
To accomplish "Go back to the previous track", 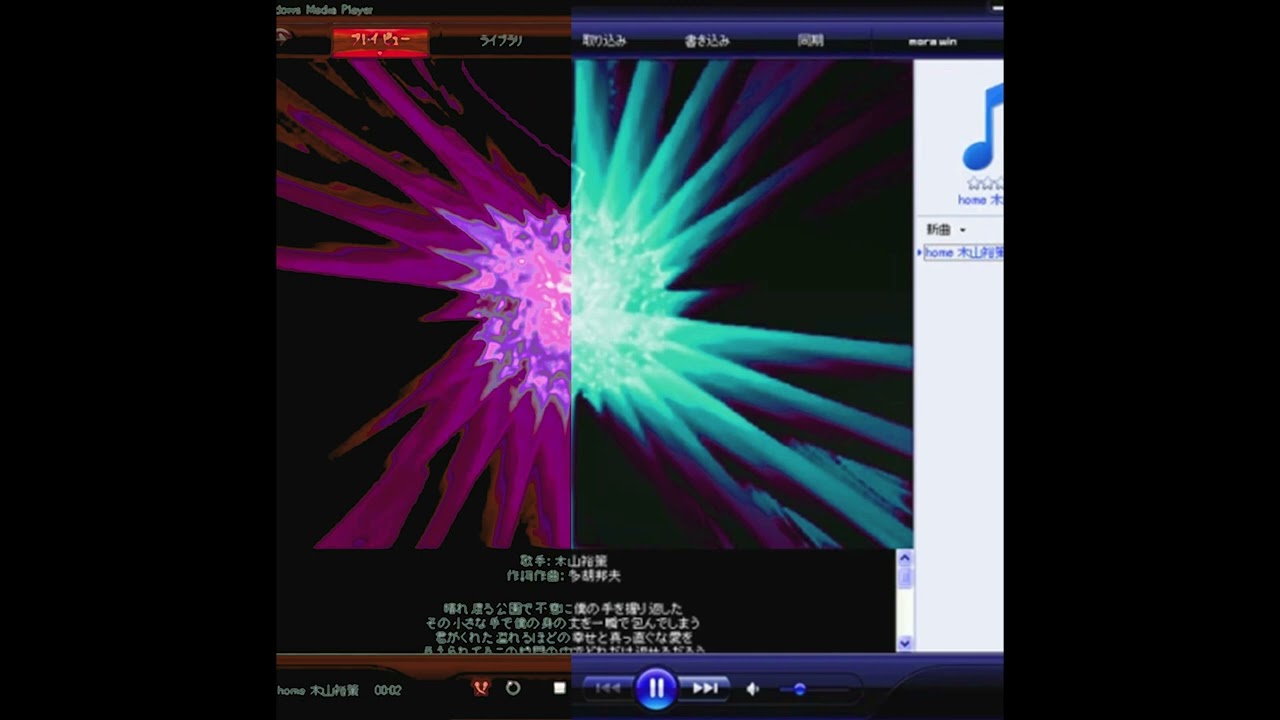I will (x=608, y=688).
